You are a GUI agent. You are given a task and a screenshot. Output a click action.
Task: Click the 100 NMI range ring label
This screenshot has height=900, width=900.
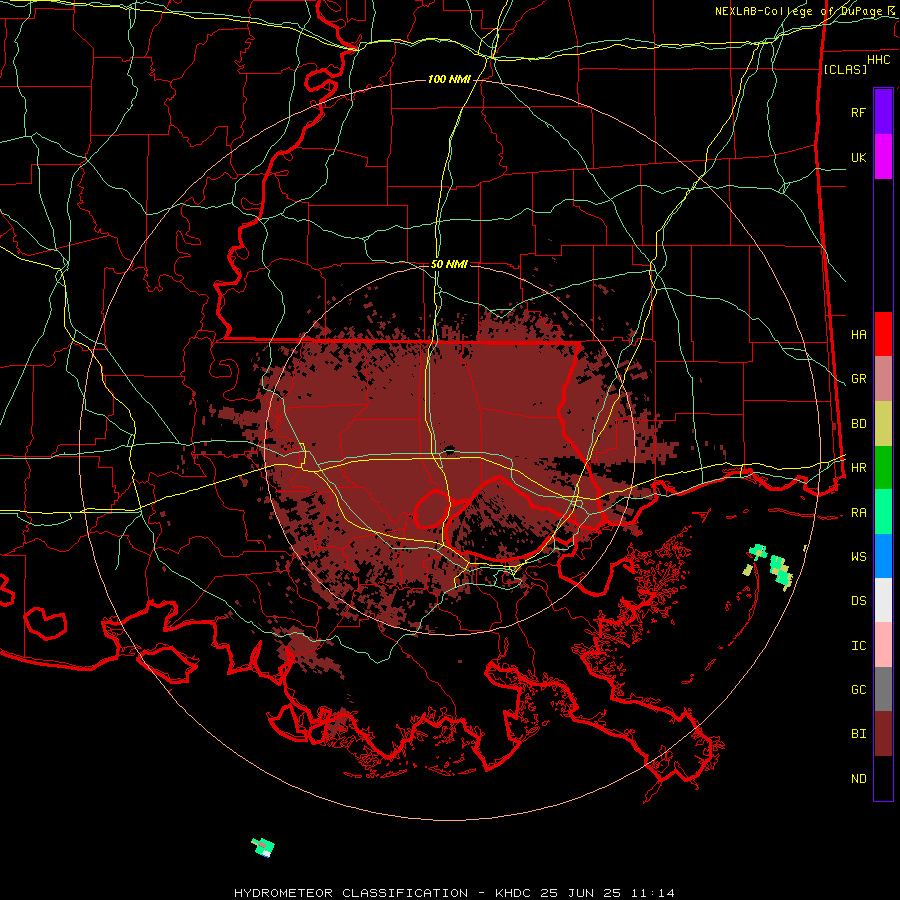pos(449,79)
